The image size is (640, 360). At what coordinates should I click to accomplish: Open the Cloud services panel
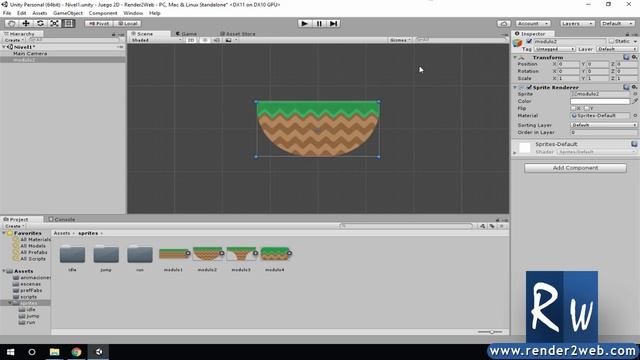pyautogui.click(x=504, y=24)
